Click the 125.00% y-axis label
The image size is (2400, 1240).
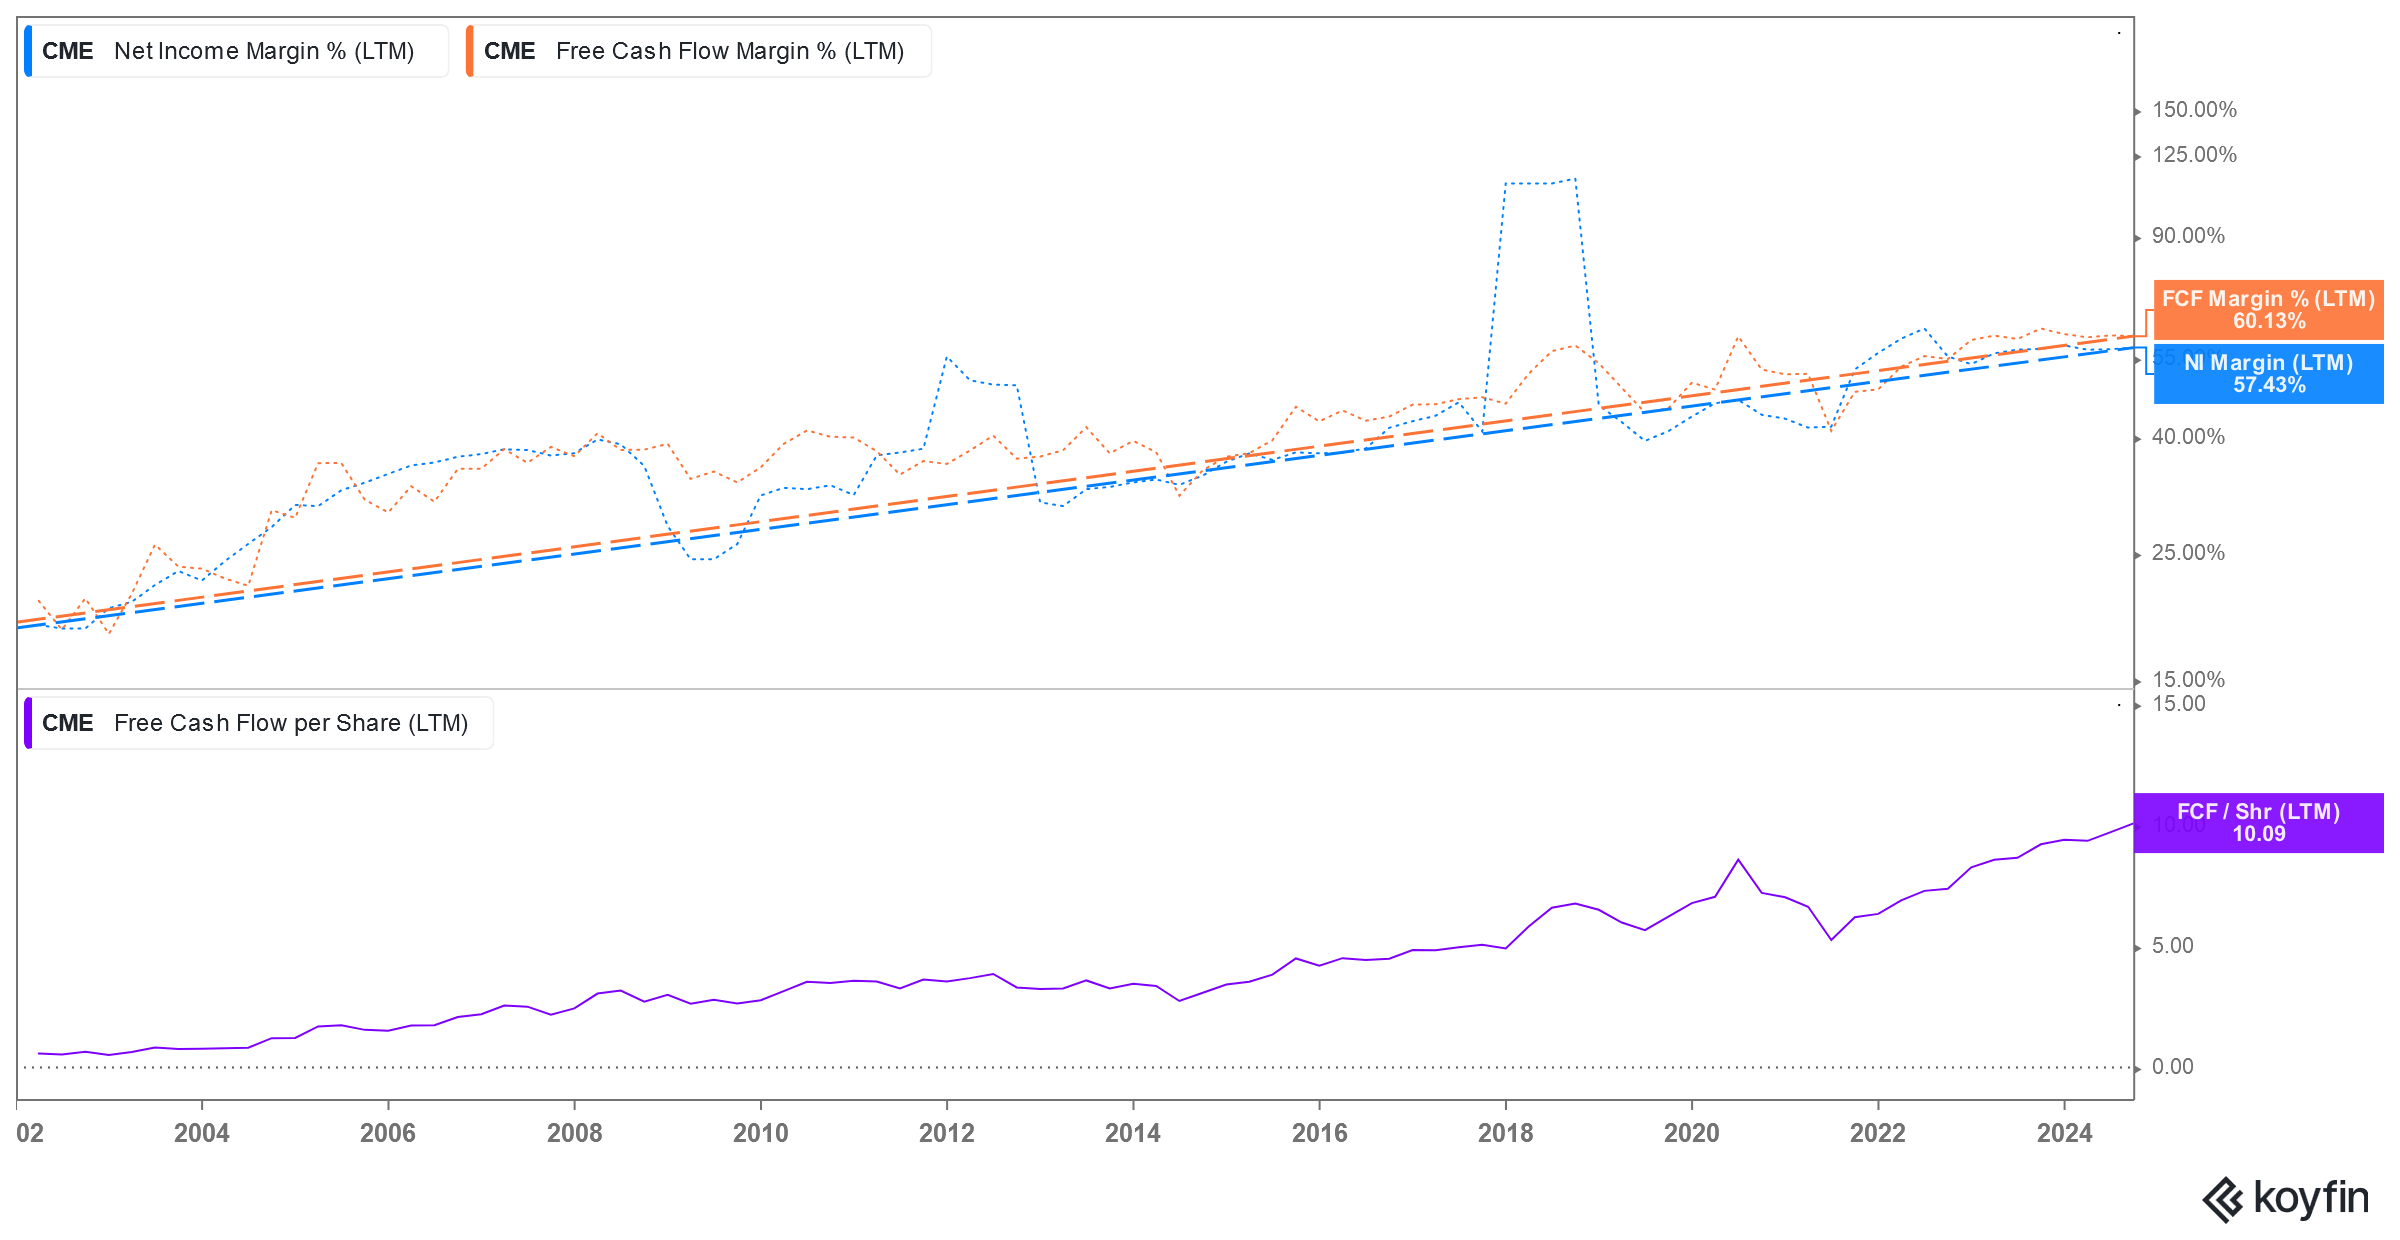click(x=2194, y=155)
